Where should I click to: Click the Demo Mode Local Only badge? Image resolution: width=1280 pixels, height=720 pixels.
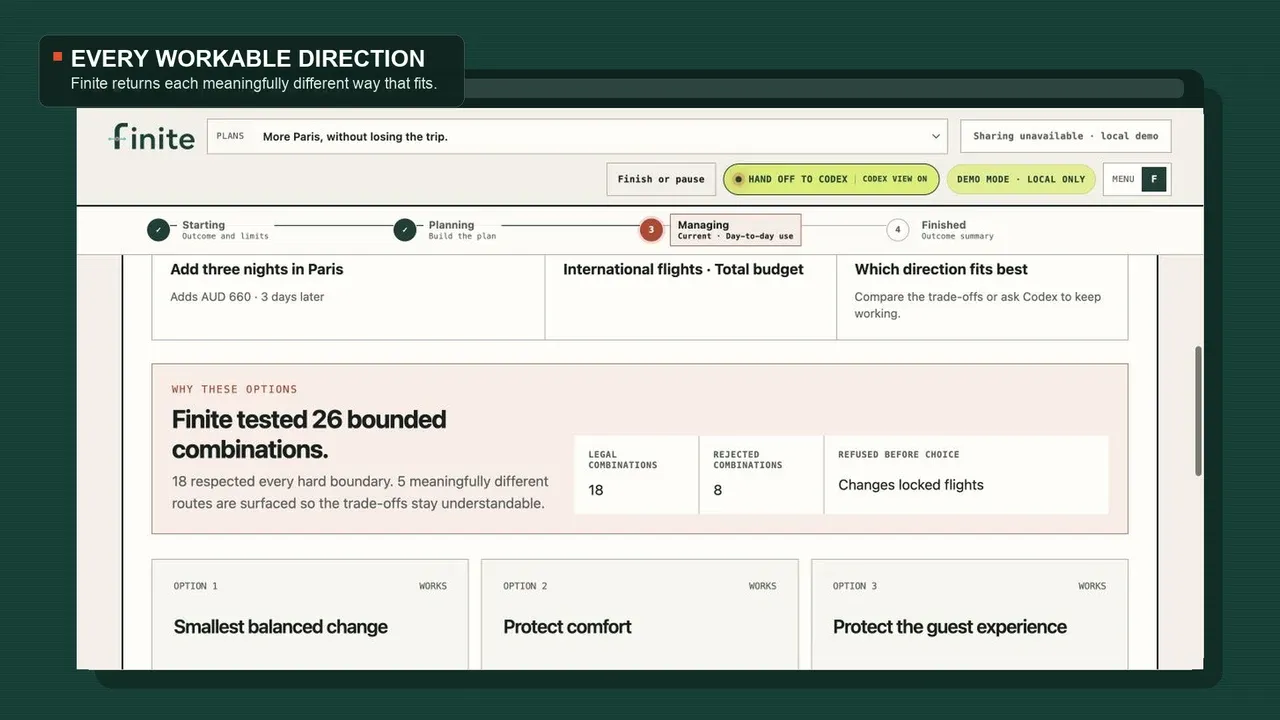point(1021,179)
